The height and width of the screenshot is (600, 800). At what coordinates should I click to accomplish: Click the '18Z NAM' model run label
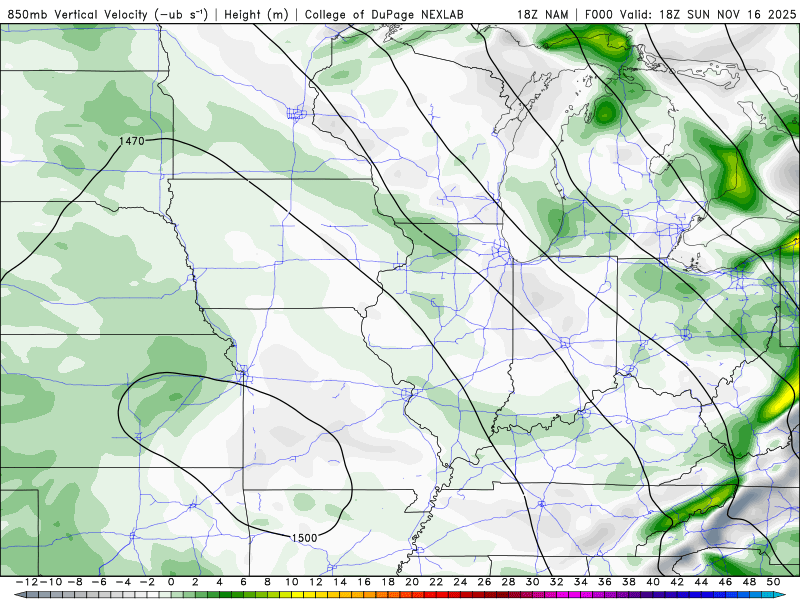coord(543,14)
